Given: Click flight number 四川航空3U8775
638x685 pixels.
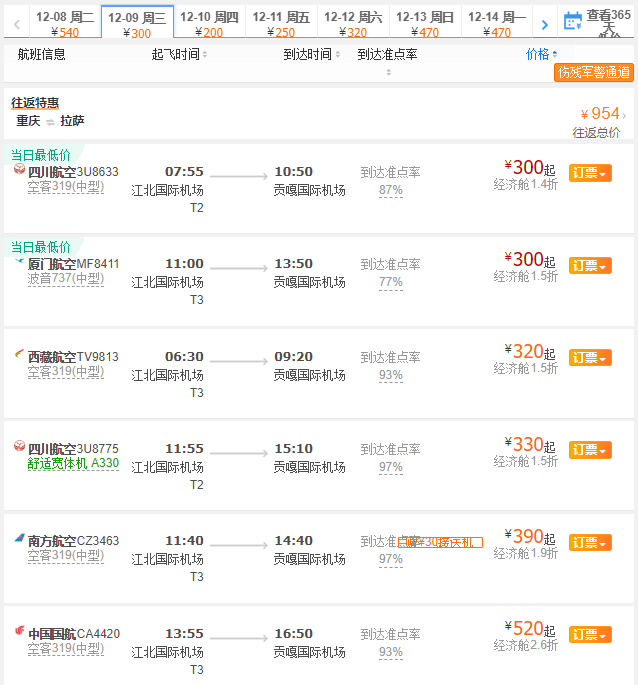Looking at the screenshot, I should [x=73, y=449].
